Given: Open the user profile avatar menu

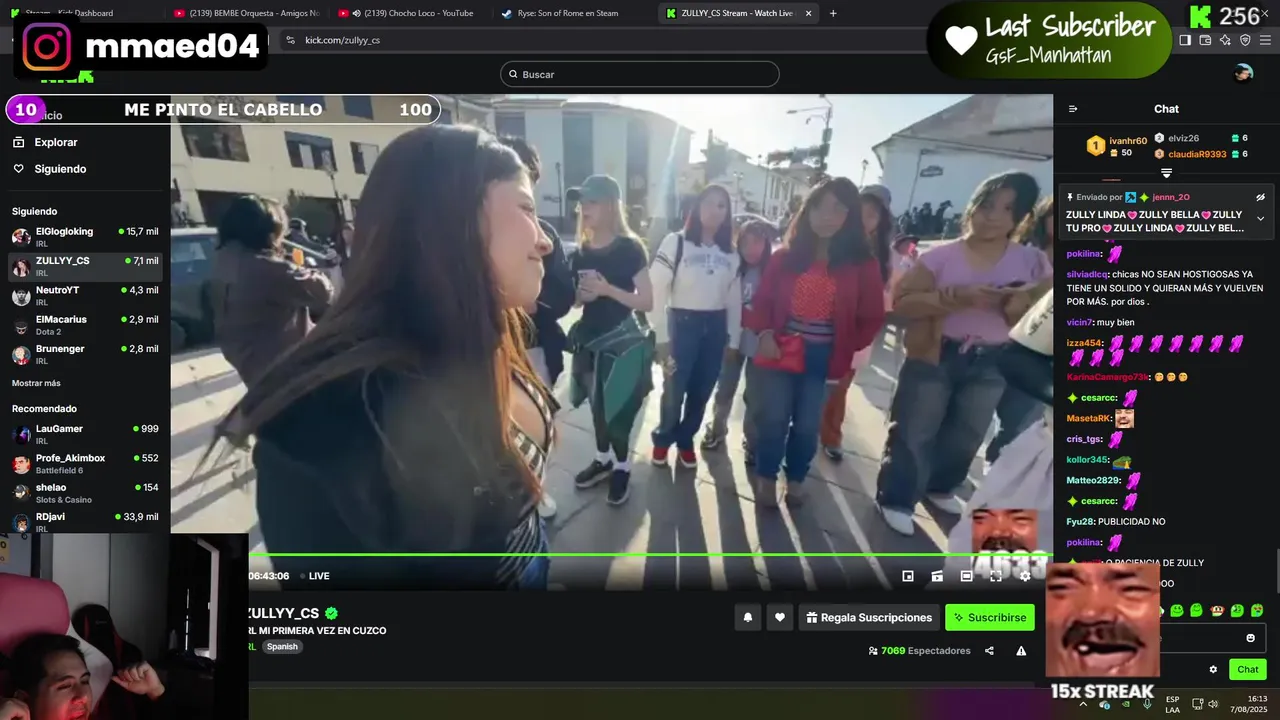Looking at the screenshot, I should pos(1243,73).
